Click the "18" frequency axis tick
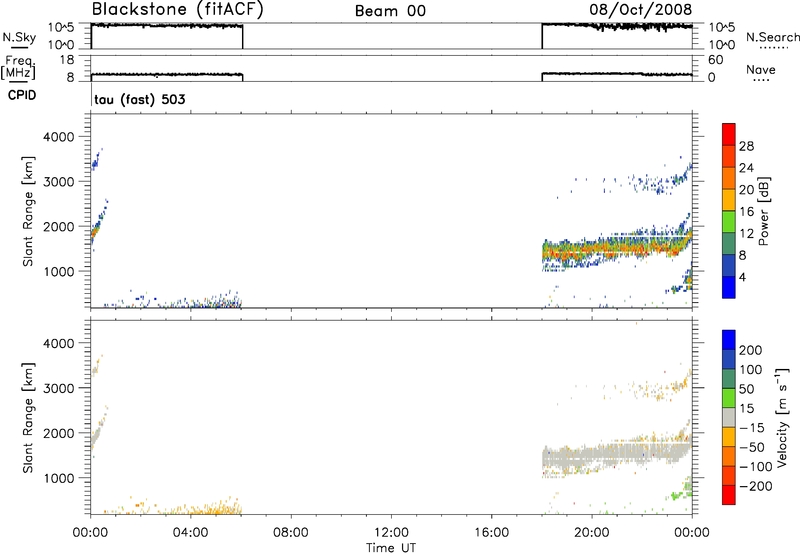The height and width of the screenshot is (554, 800). coord(67,60)
